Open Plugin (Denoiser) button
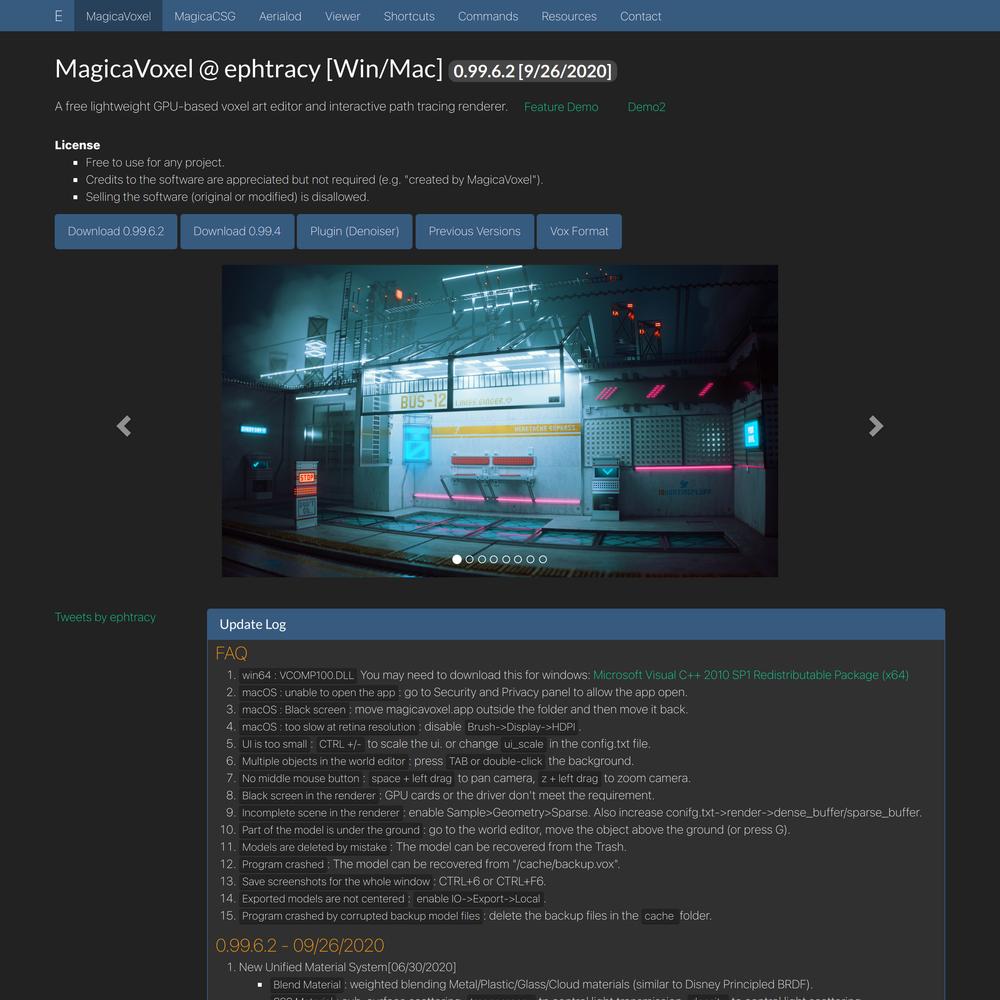Screen dimensions: 1000x1000 (x=355, y=232)
